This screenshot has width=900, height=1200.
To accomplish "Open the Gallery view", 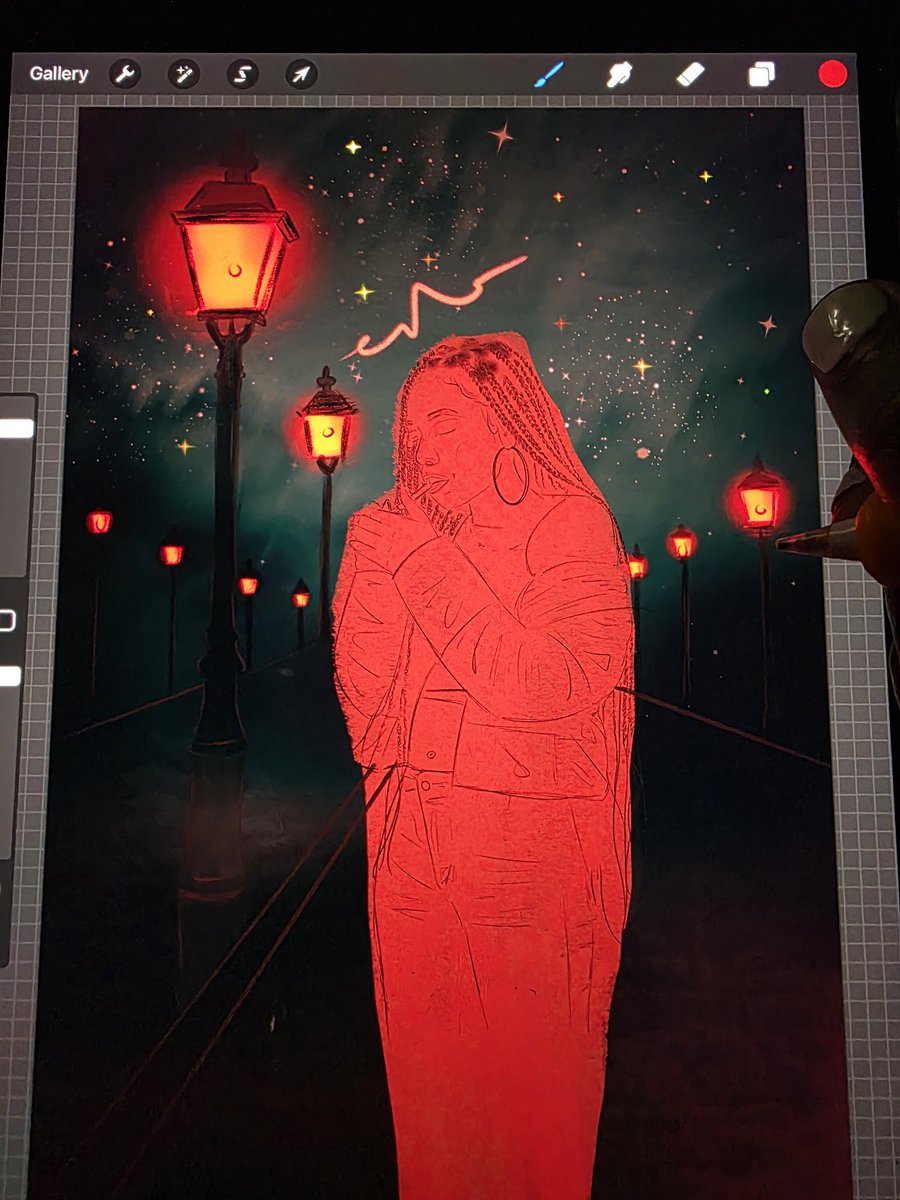I will (x=59, y=74).
